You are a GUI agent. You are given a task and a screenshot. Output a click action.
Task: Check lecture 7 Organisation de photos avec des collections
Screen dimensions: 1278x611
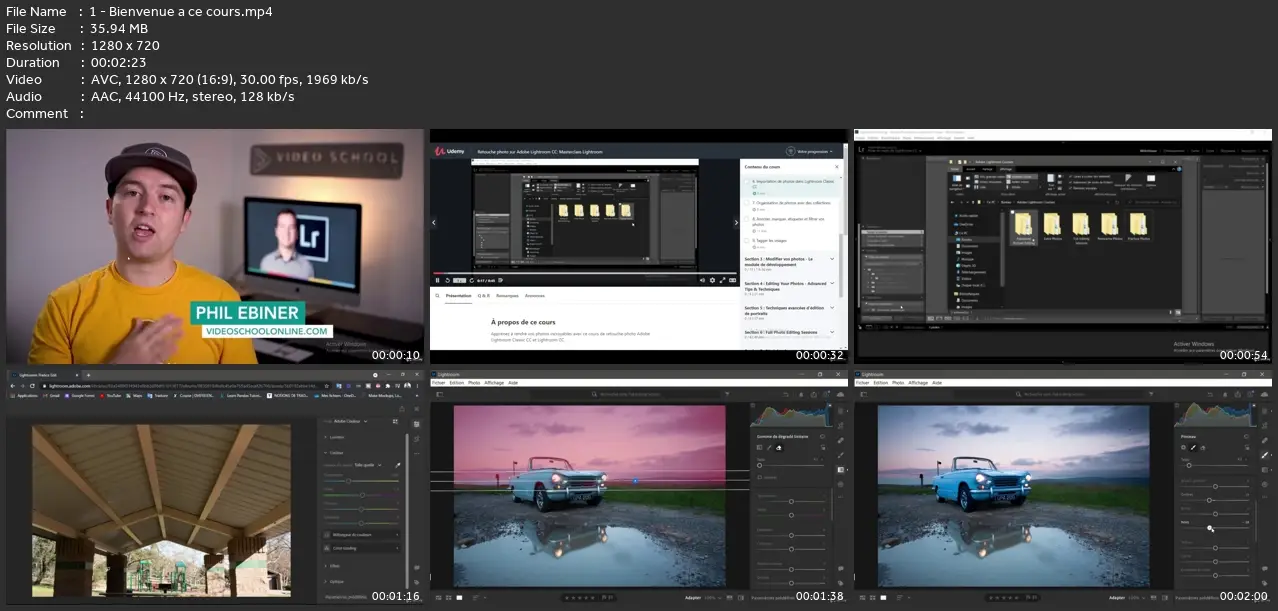[x=748, y=202]
